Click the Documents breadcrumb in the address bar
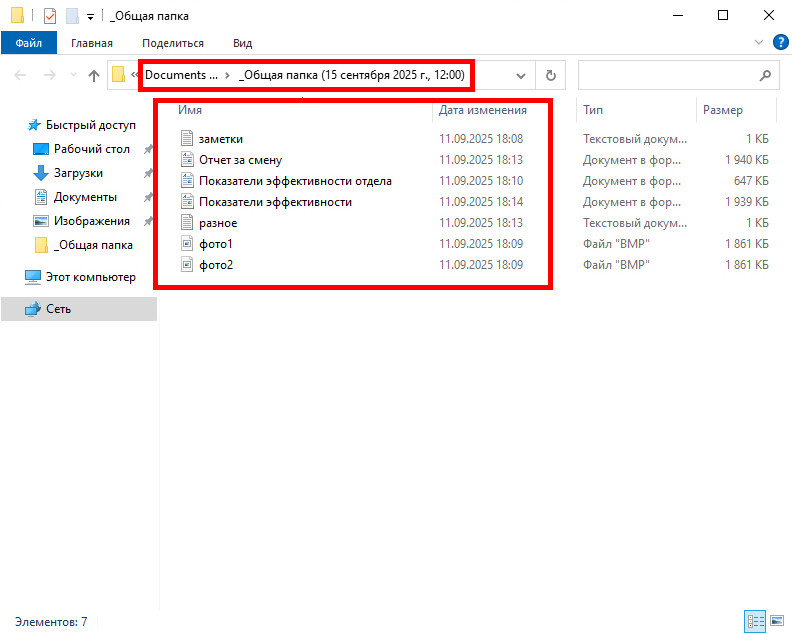 pos(180,75)
